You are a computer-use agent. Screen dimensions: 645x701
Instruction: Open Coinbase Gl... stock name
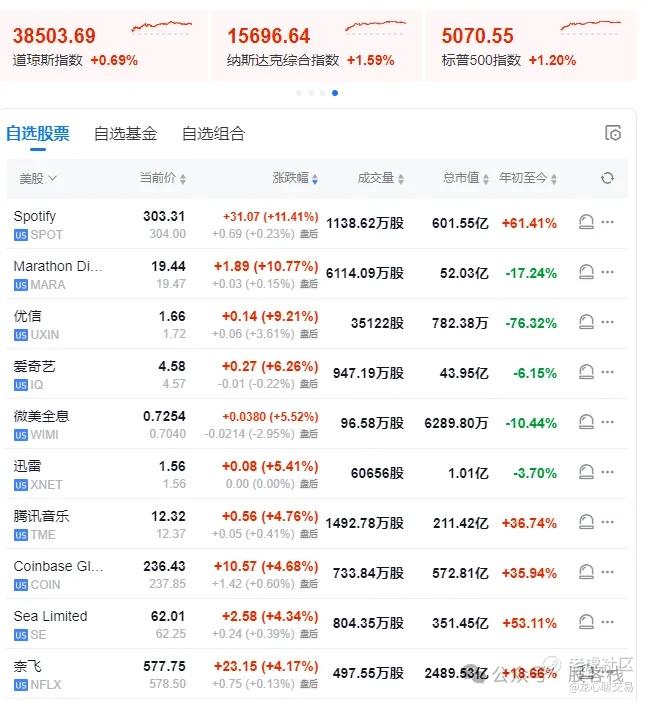[59, 566]
